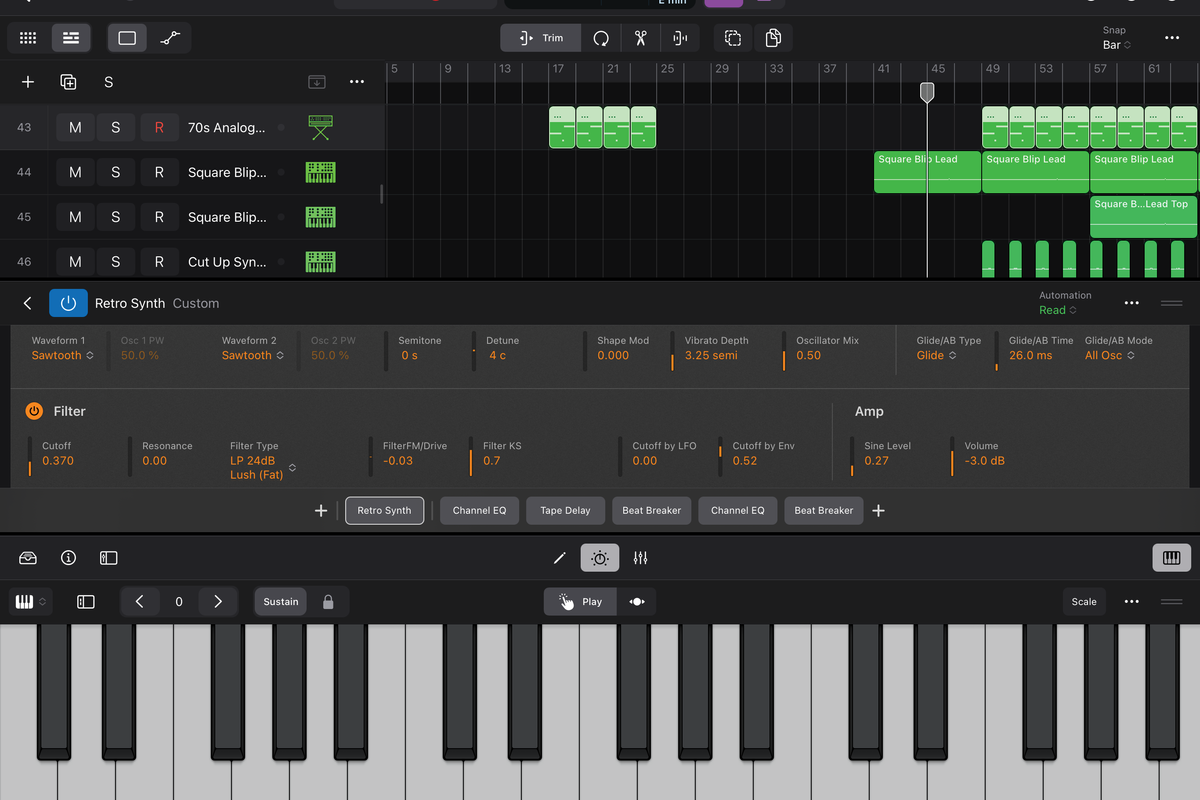Switch to the Tape Delay plugin

coord(565,510)
